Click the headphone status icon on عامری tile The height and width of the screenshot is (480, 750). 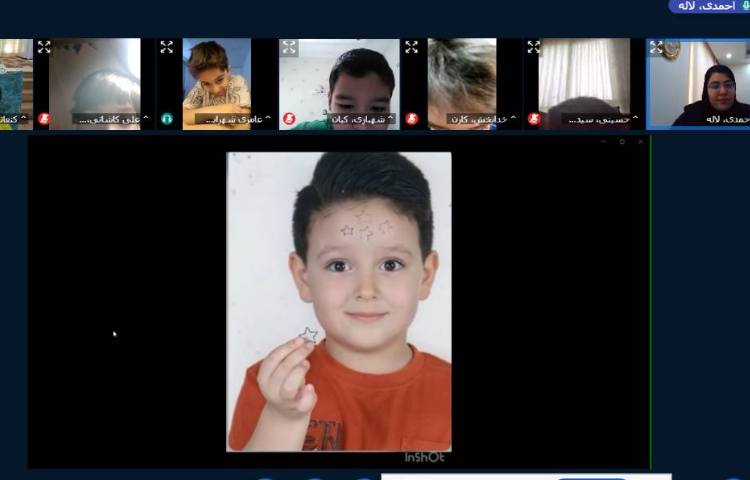tap(166, 118)
